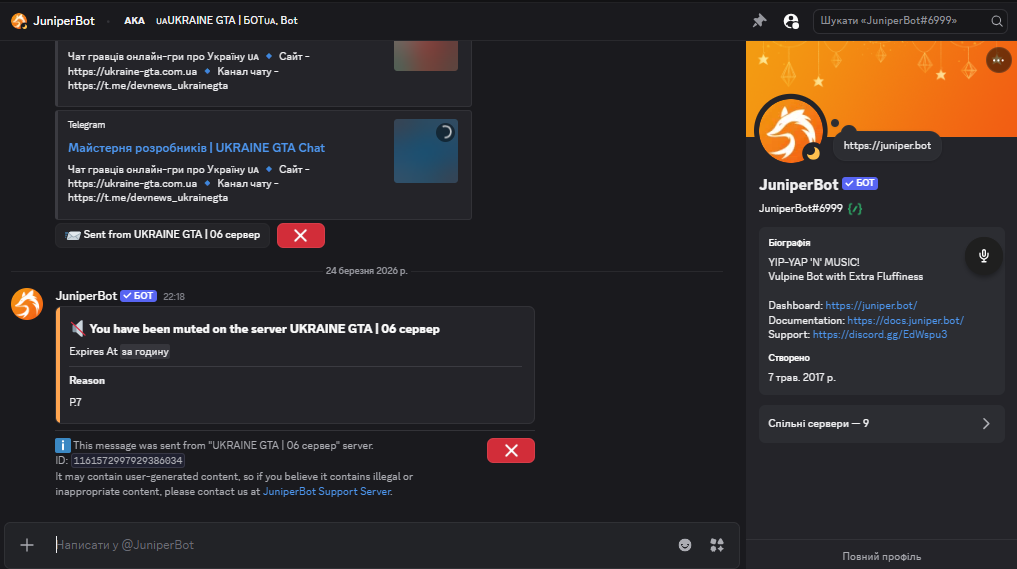
Task: Click AKA nickname text in header
Action: [134, 21]
